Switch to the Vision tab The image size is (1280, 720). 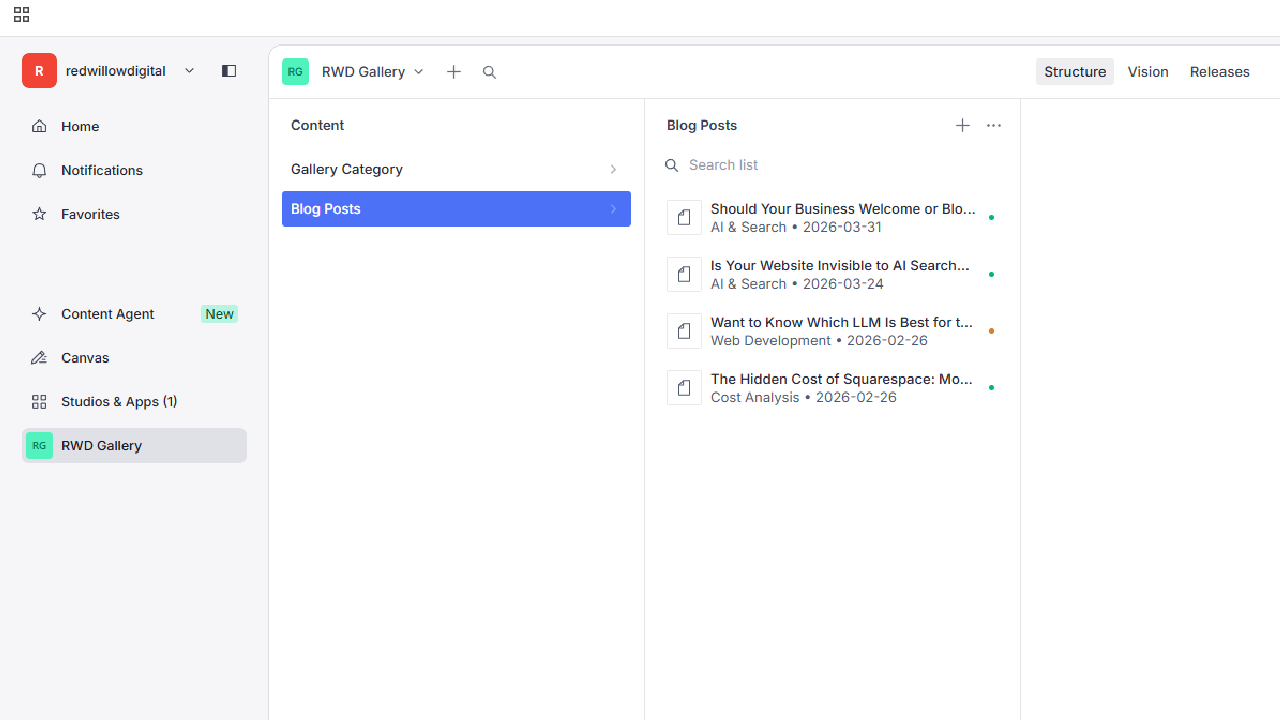(1148, 72)
